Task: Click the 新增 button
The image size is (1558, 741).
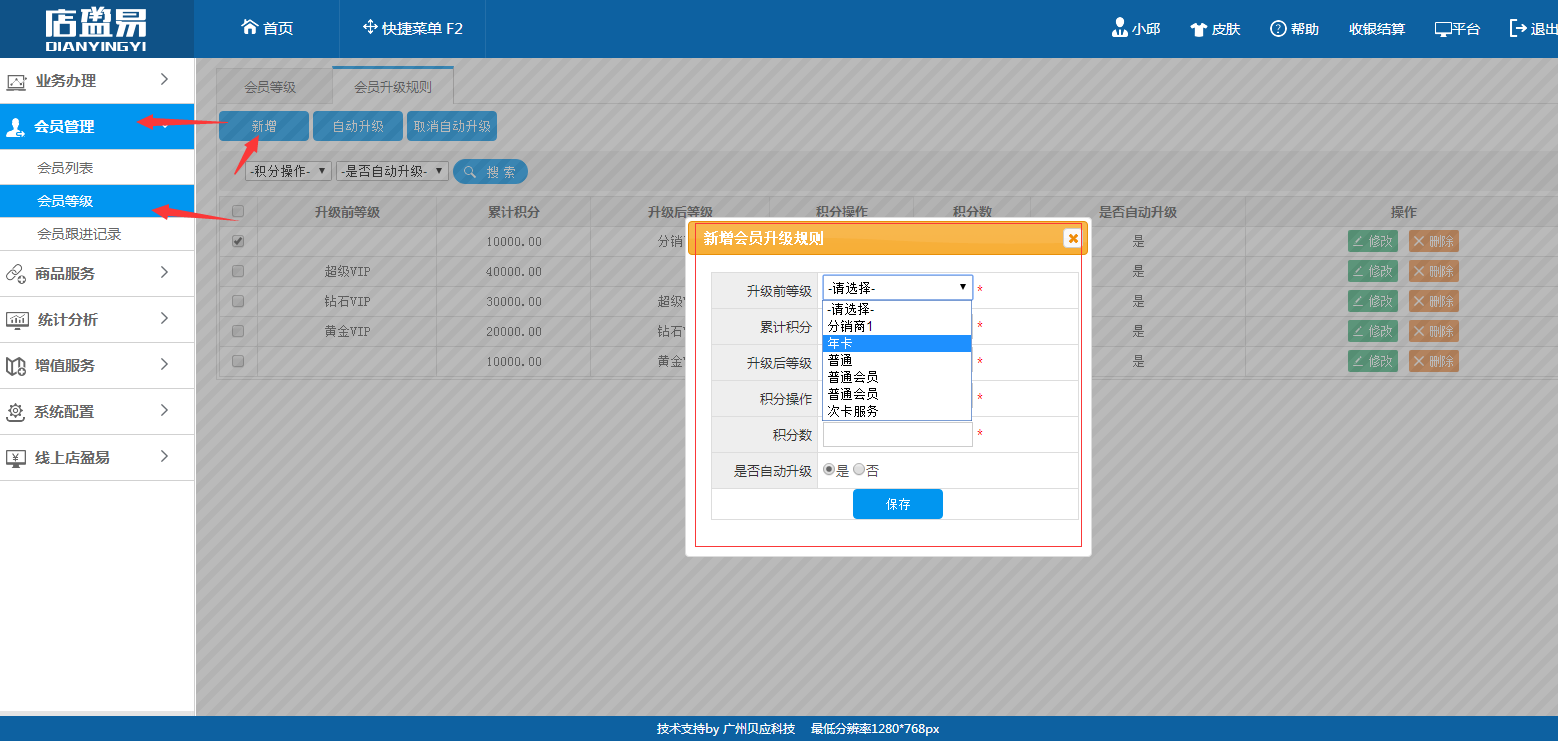Action: pyautogui.click(x=264, y=126)
